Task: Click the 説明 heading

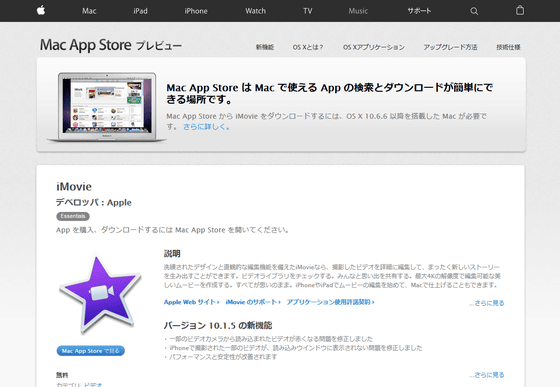Action: point(172,254)
